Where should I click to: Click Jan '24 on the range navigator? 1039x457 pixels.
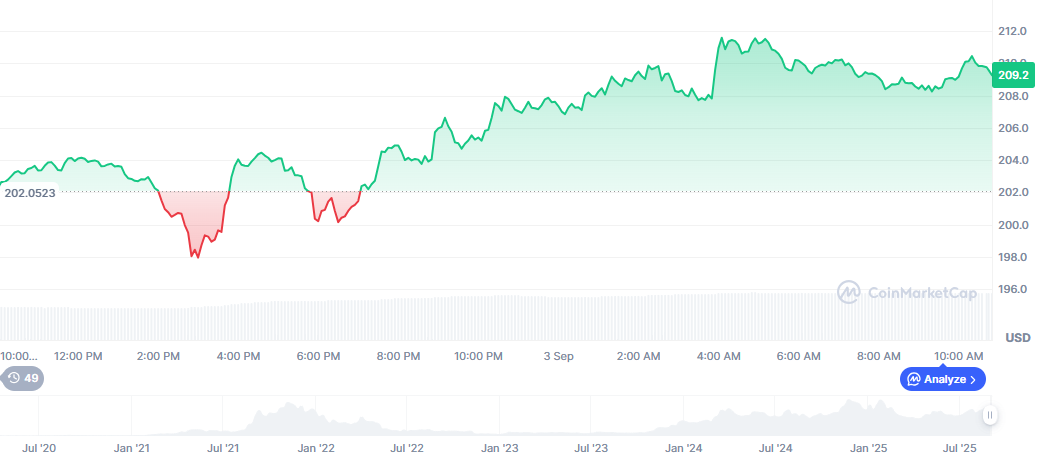click(683, 448)
